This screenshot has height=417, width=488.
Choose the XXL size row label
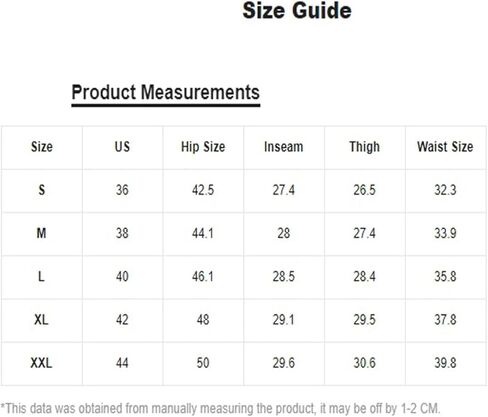coord(41,363)
